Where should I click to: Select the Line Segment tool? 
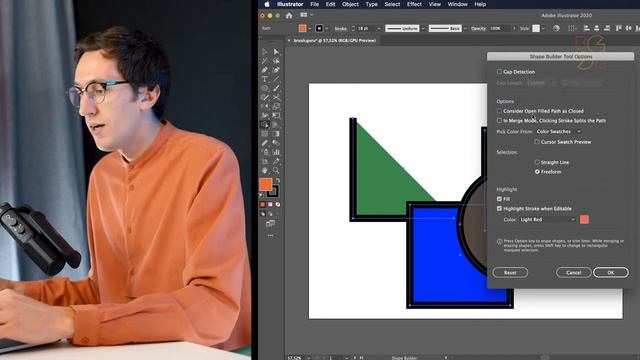276,79
